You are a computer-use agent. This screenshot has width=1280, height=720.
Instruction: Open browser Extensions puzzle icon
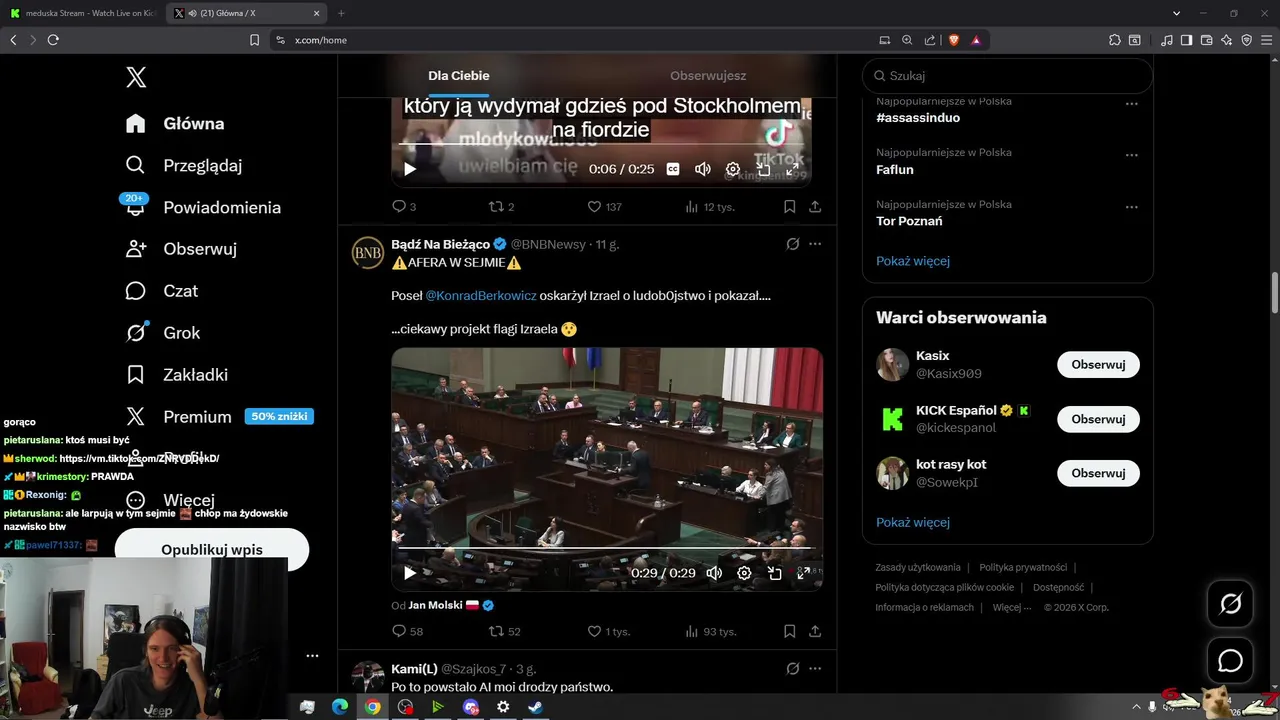[1115, 40]
